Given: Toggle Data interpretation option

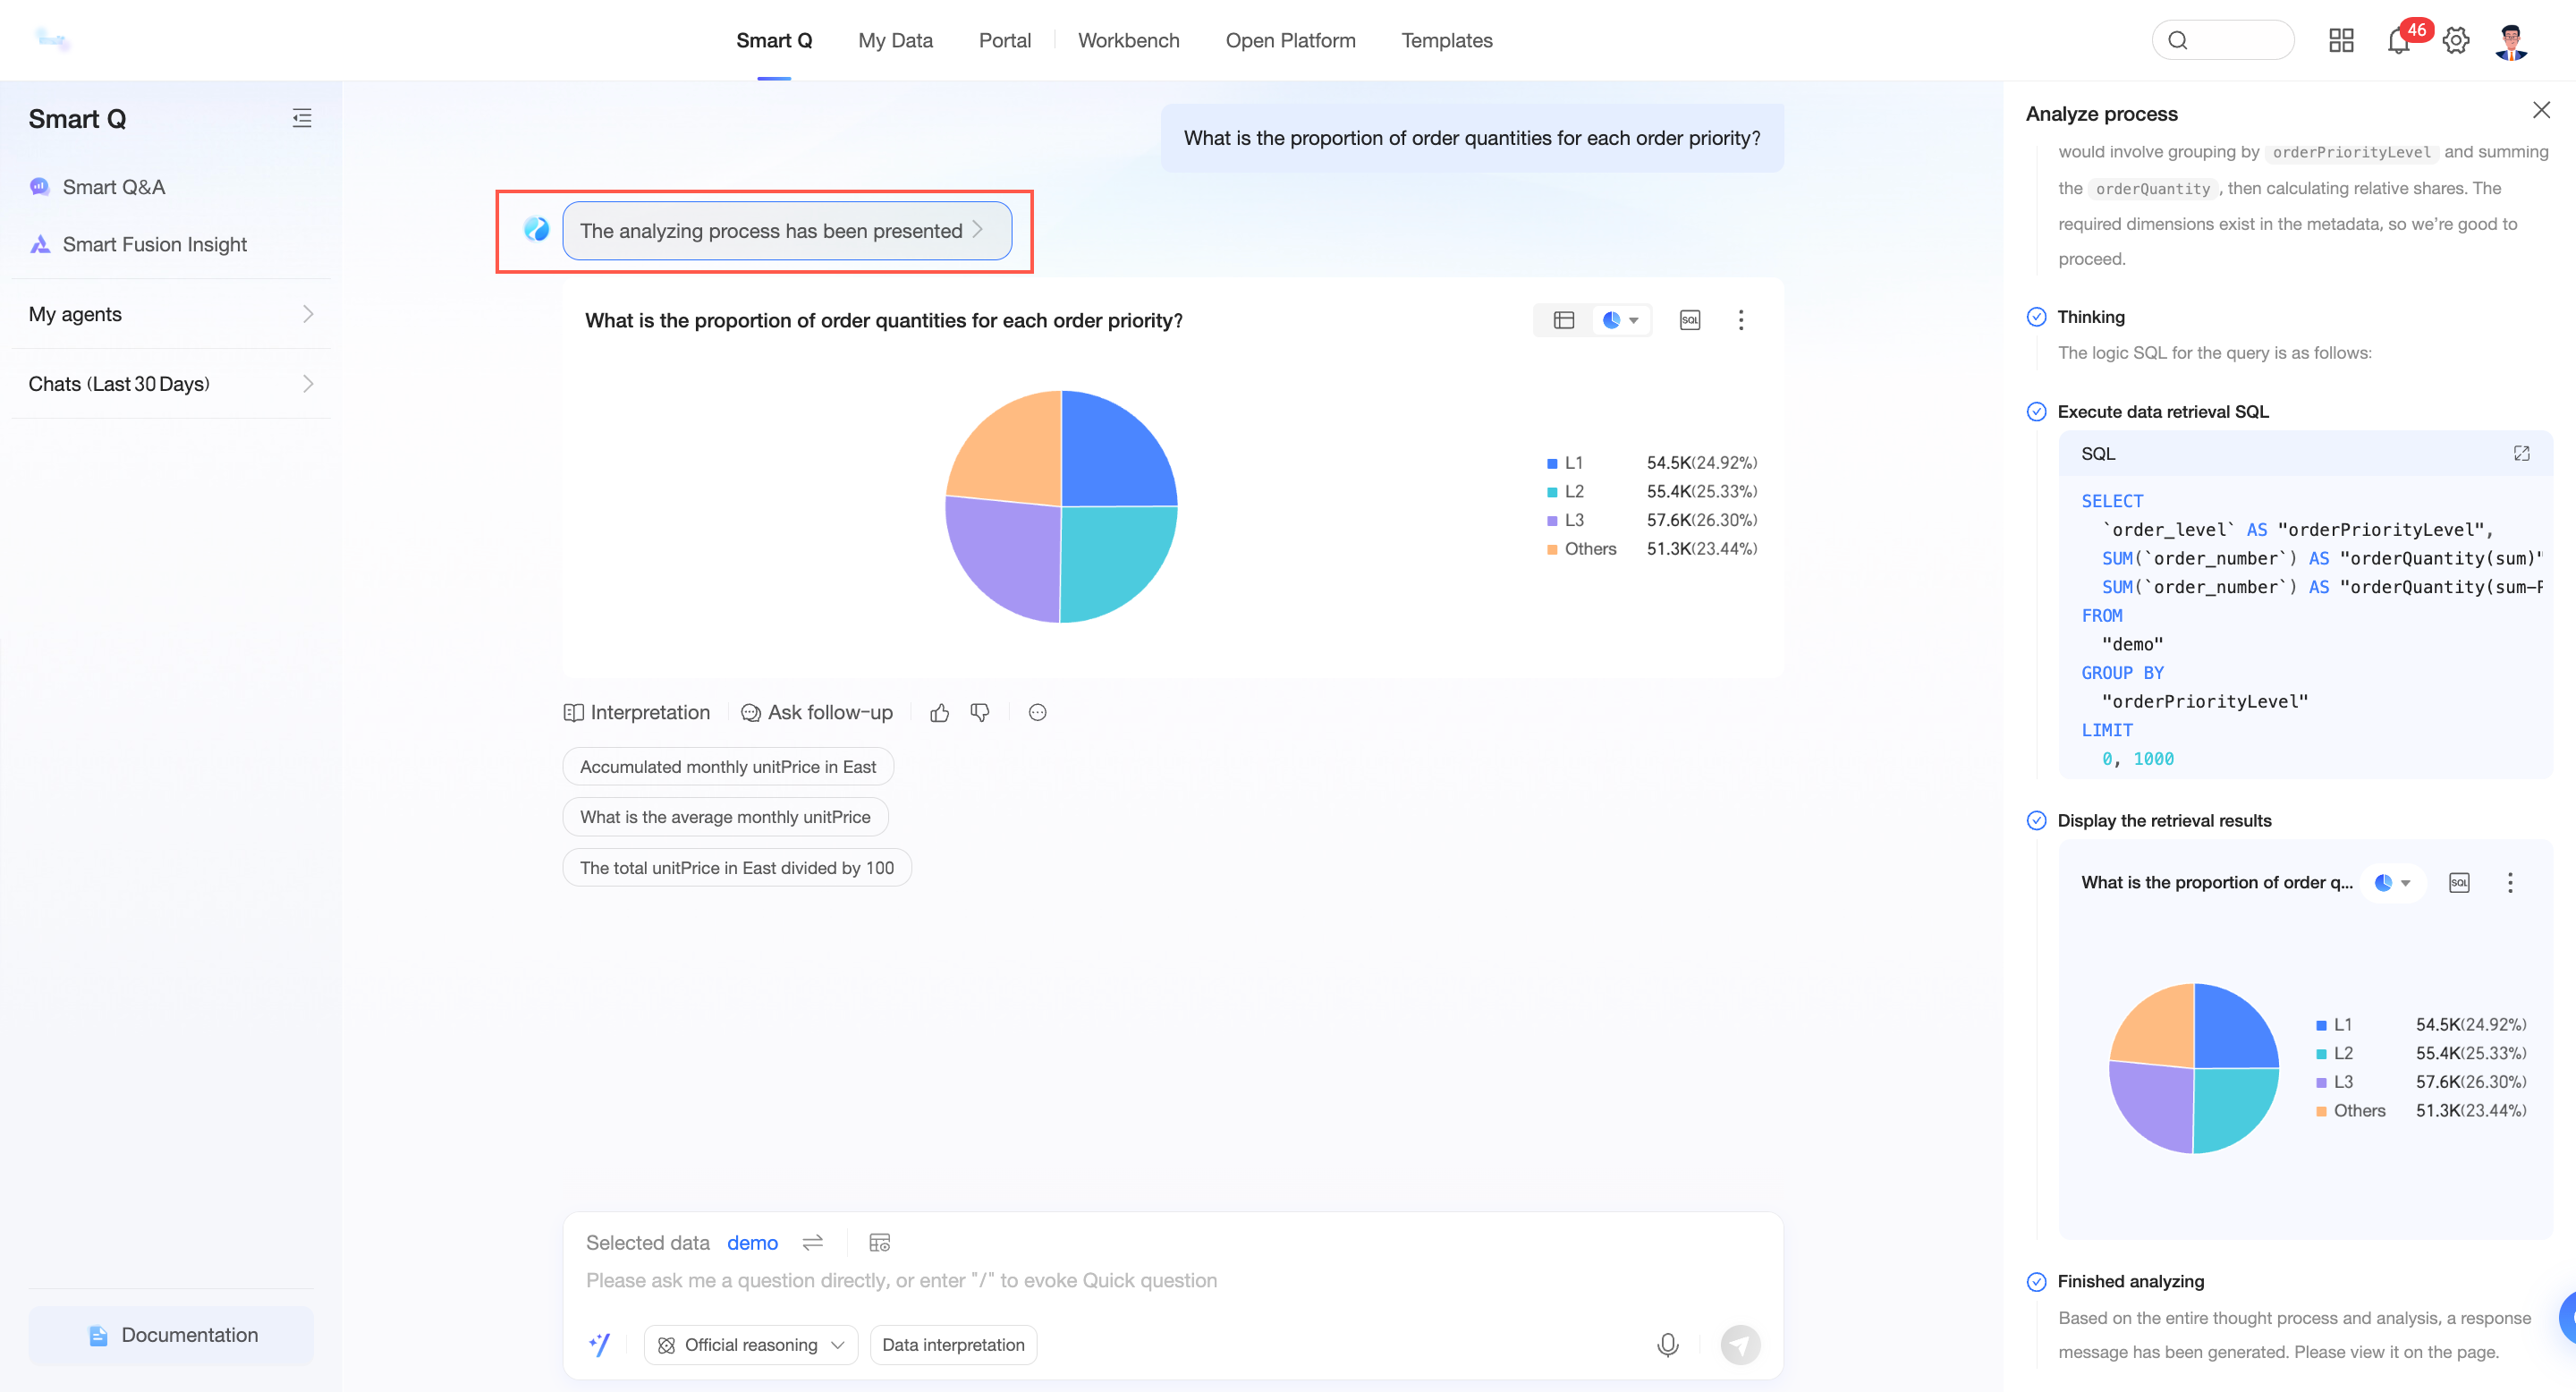Looking at the screenshot, I should tap(952, 1344).
